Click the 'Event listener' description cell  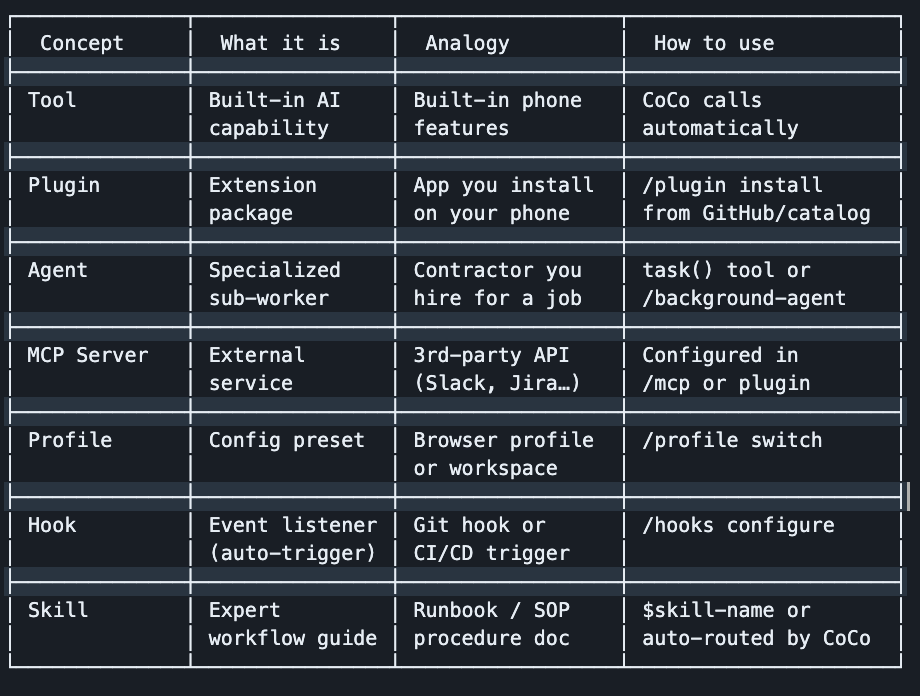[293, 539]
